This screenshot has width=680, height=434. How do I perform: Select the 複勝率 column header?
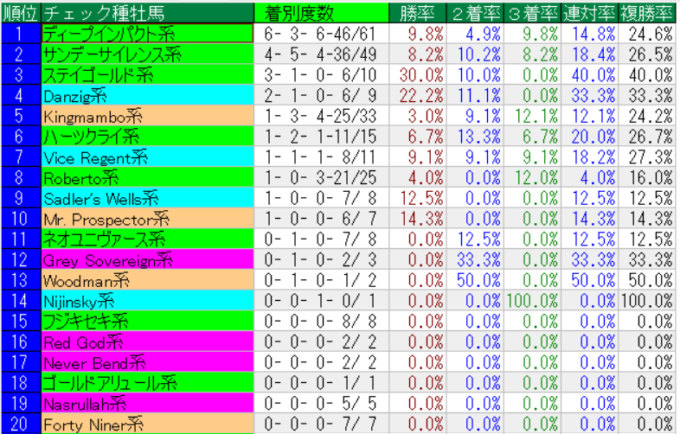(x=646, y=12)
